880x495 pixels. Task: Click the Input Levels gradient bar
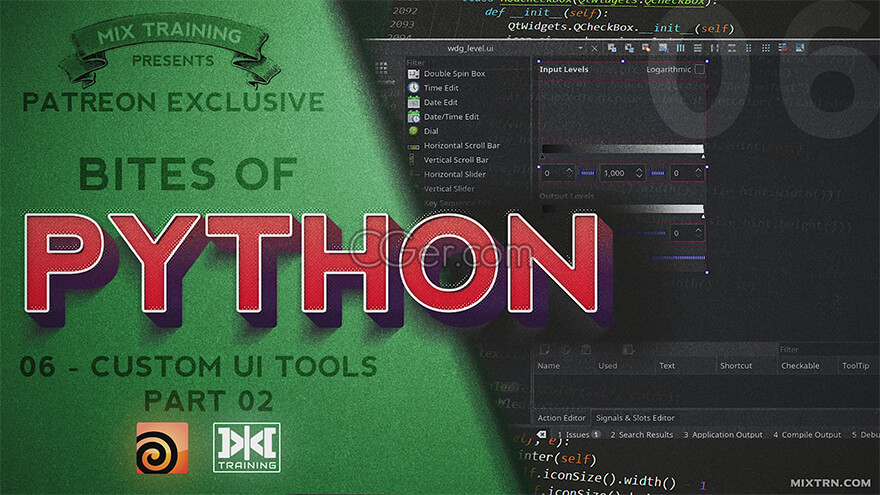(622, 149)
